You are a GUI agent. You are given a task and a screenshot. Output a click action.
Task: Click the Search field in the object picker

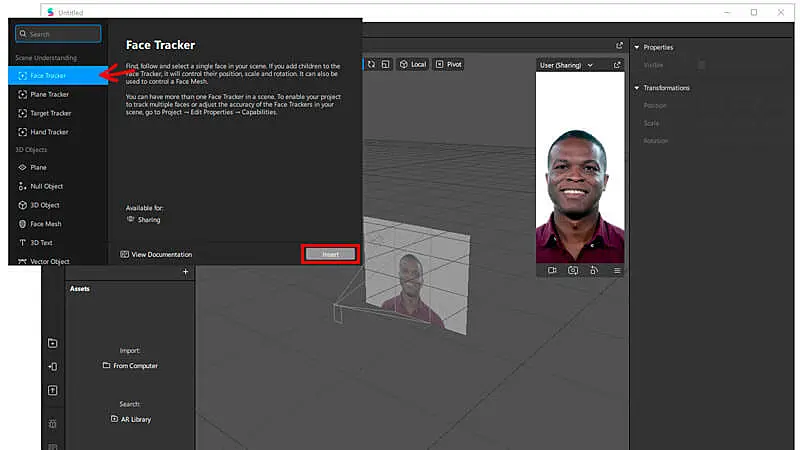[59, 34]
